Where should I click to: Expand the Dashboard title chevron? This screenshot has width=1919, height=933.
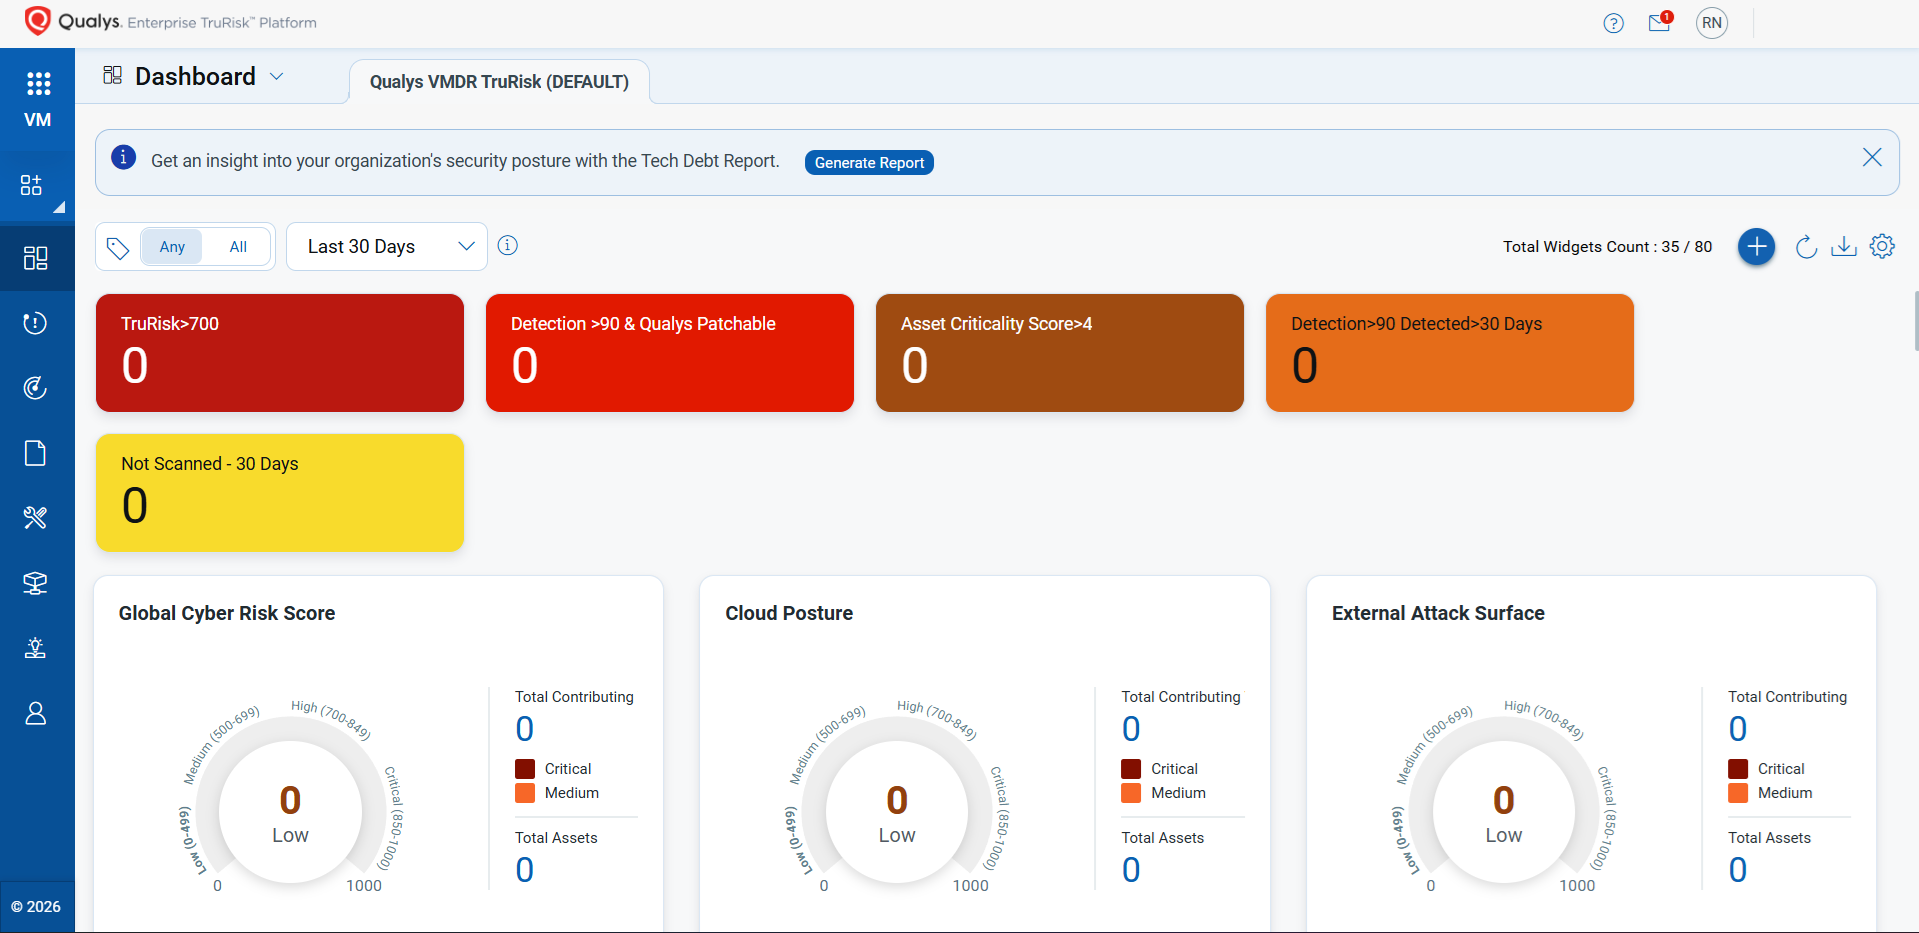277,77
